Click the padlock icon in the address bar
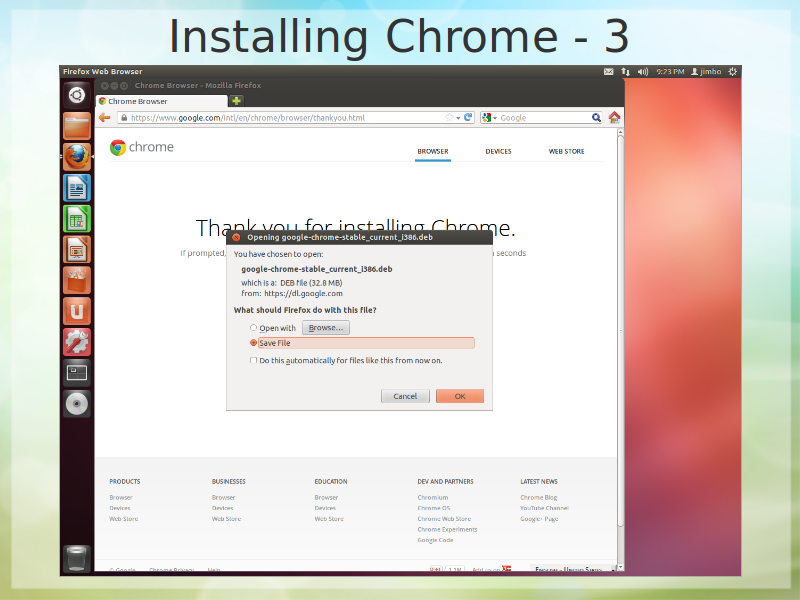800x600 pixels. click(124, 118)
